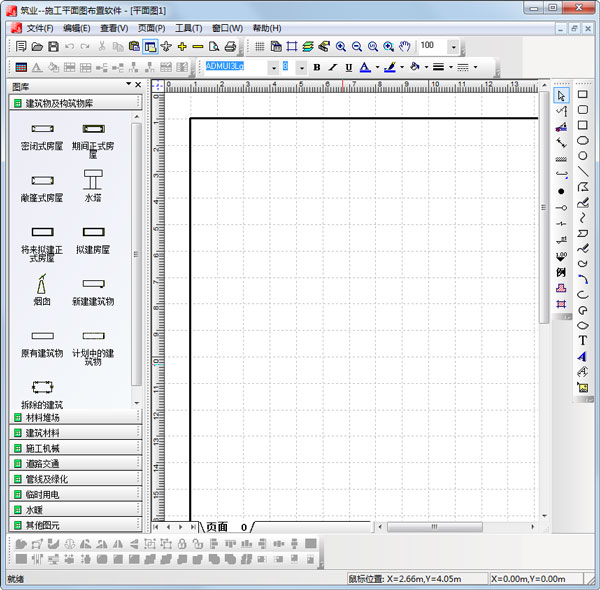Open the 编辑(E) menu
600x590 pixels.
[x=77, y=28]
